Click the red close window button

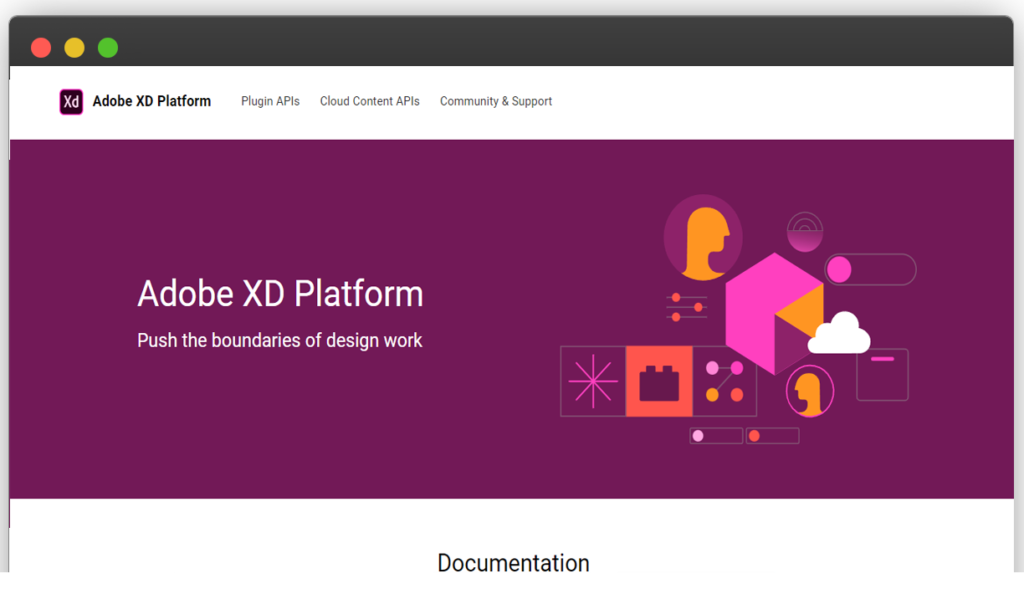point(41,48)
